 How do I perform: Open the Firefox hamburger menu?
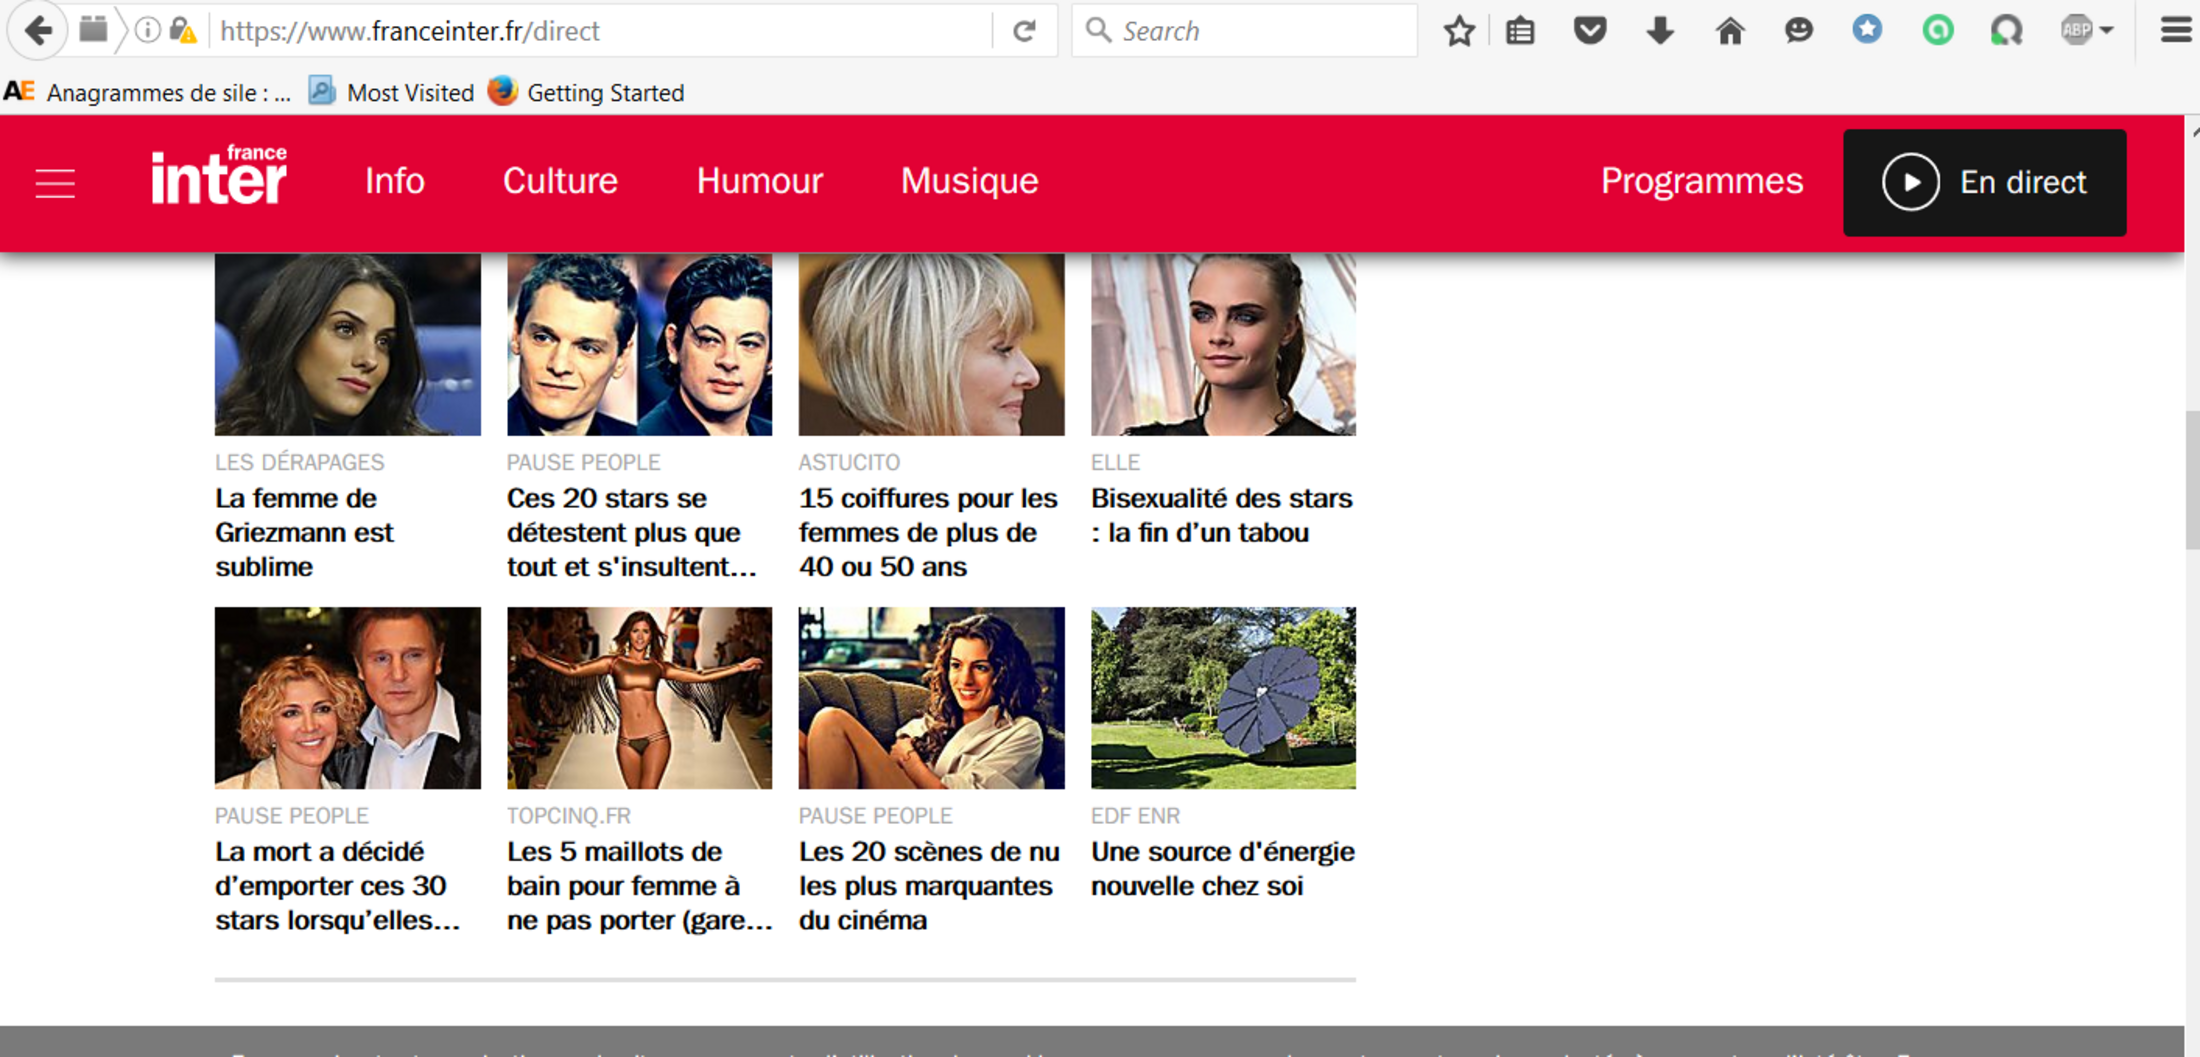2175,31
